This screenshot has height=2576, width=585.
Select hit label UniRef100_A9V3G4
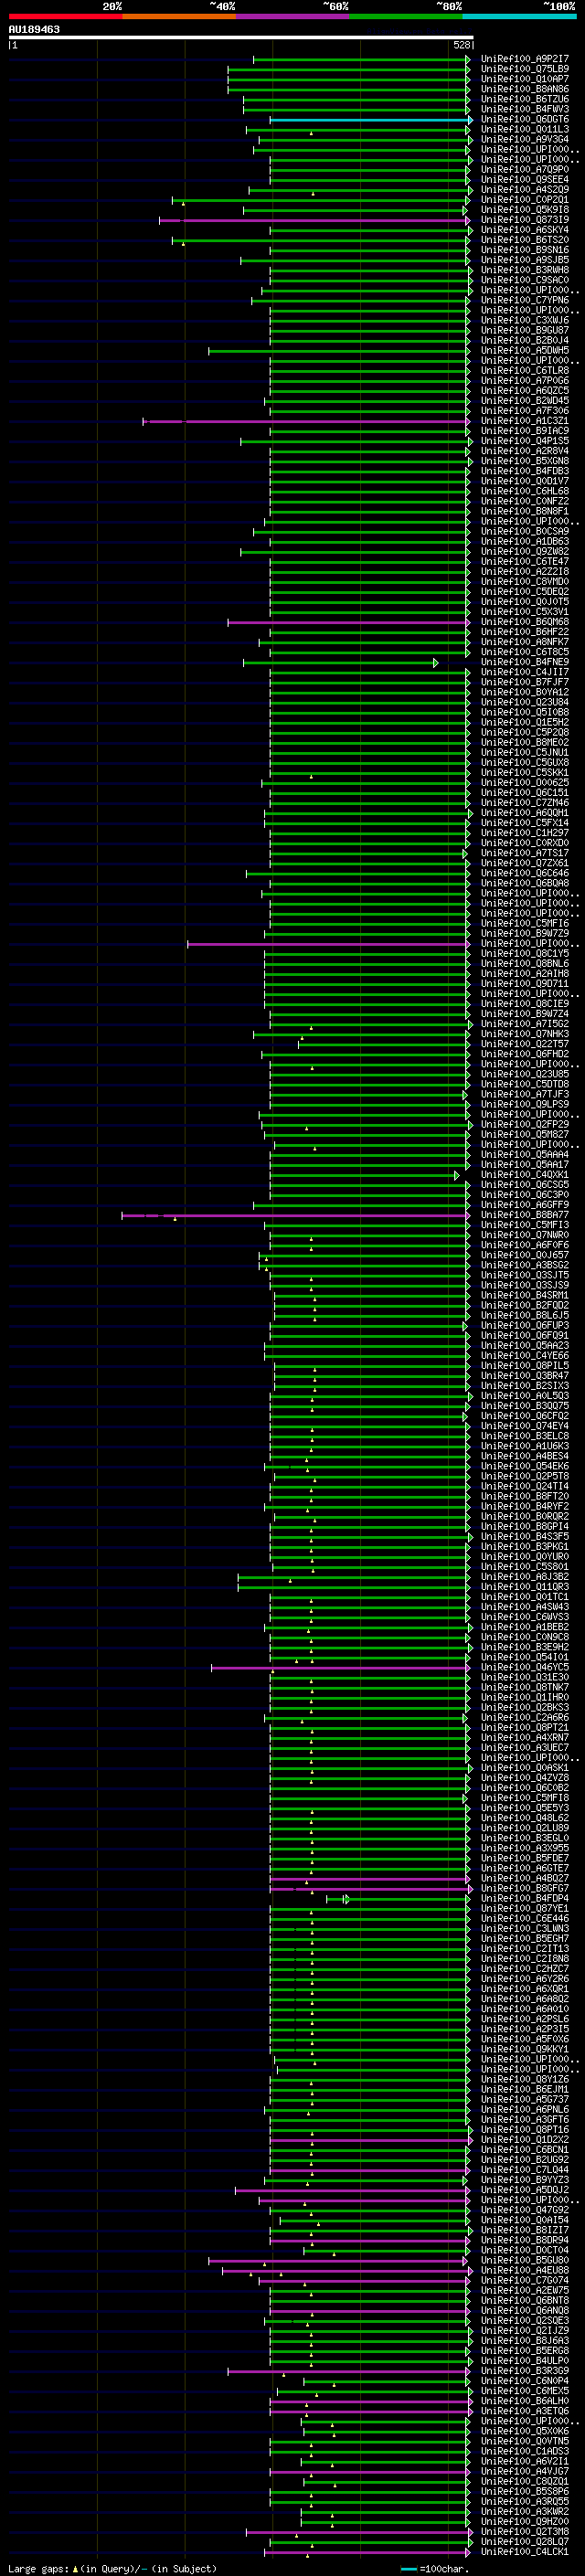tap(525, 139)
